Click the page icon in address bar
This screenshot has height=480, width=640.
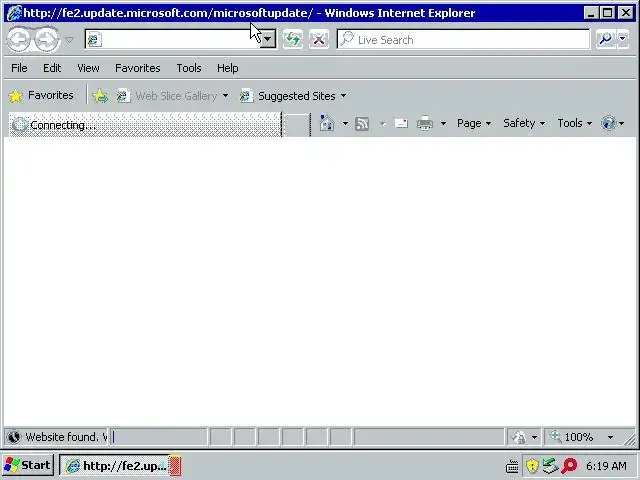coord(94,40)
